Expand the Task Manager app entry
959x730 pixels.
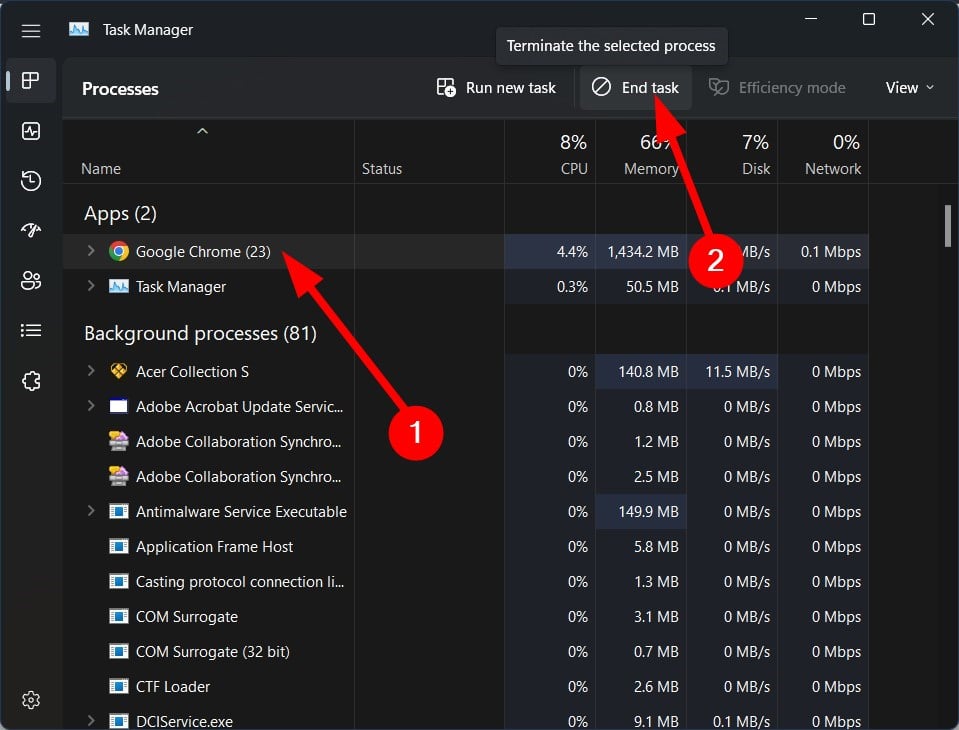(x=91, y=287)
